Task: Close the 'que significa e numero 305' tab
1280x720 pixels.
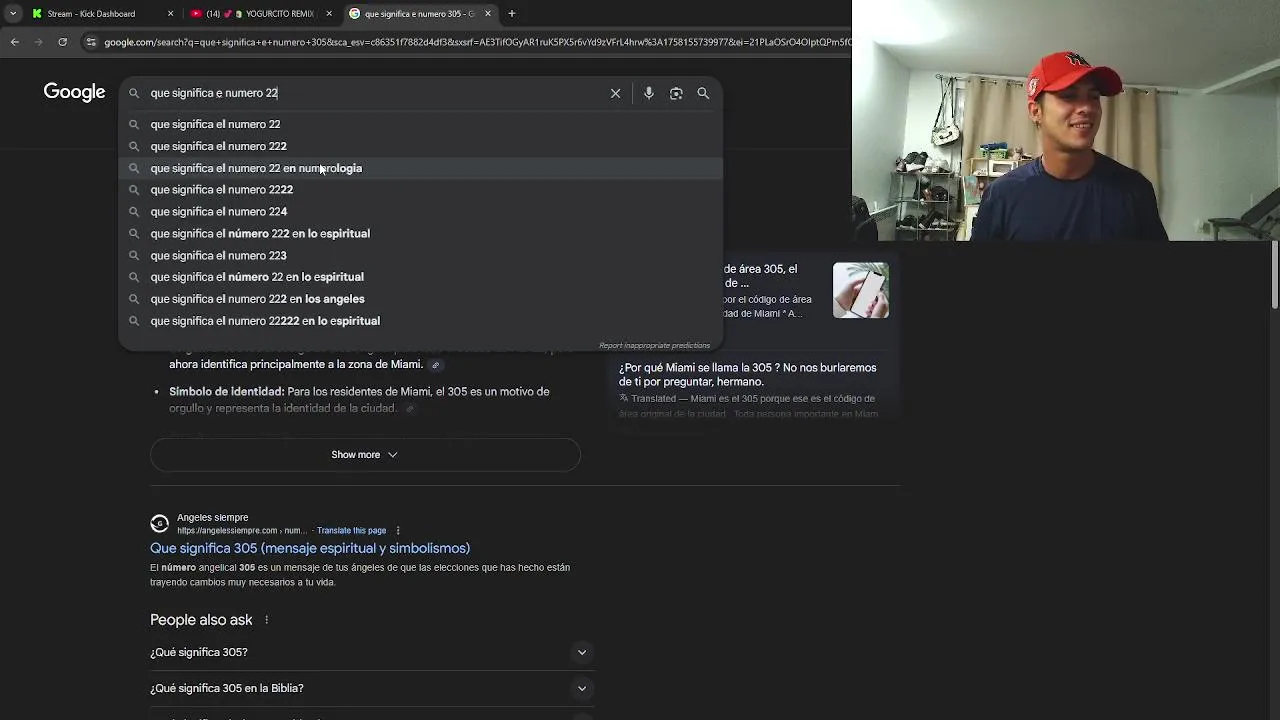Action: tap(488, 14)
